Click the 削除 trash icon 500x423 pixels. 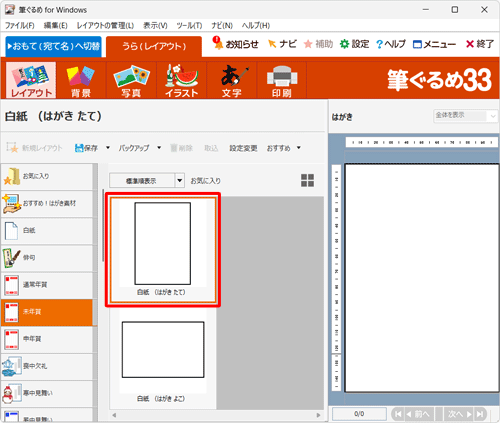[174, 148]
